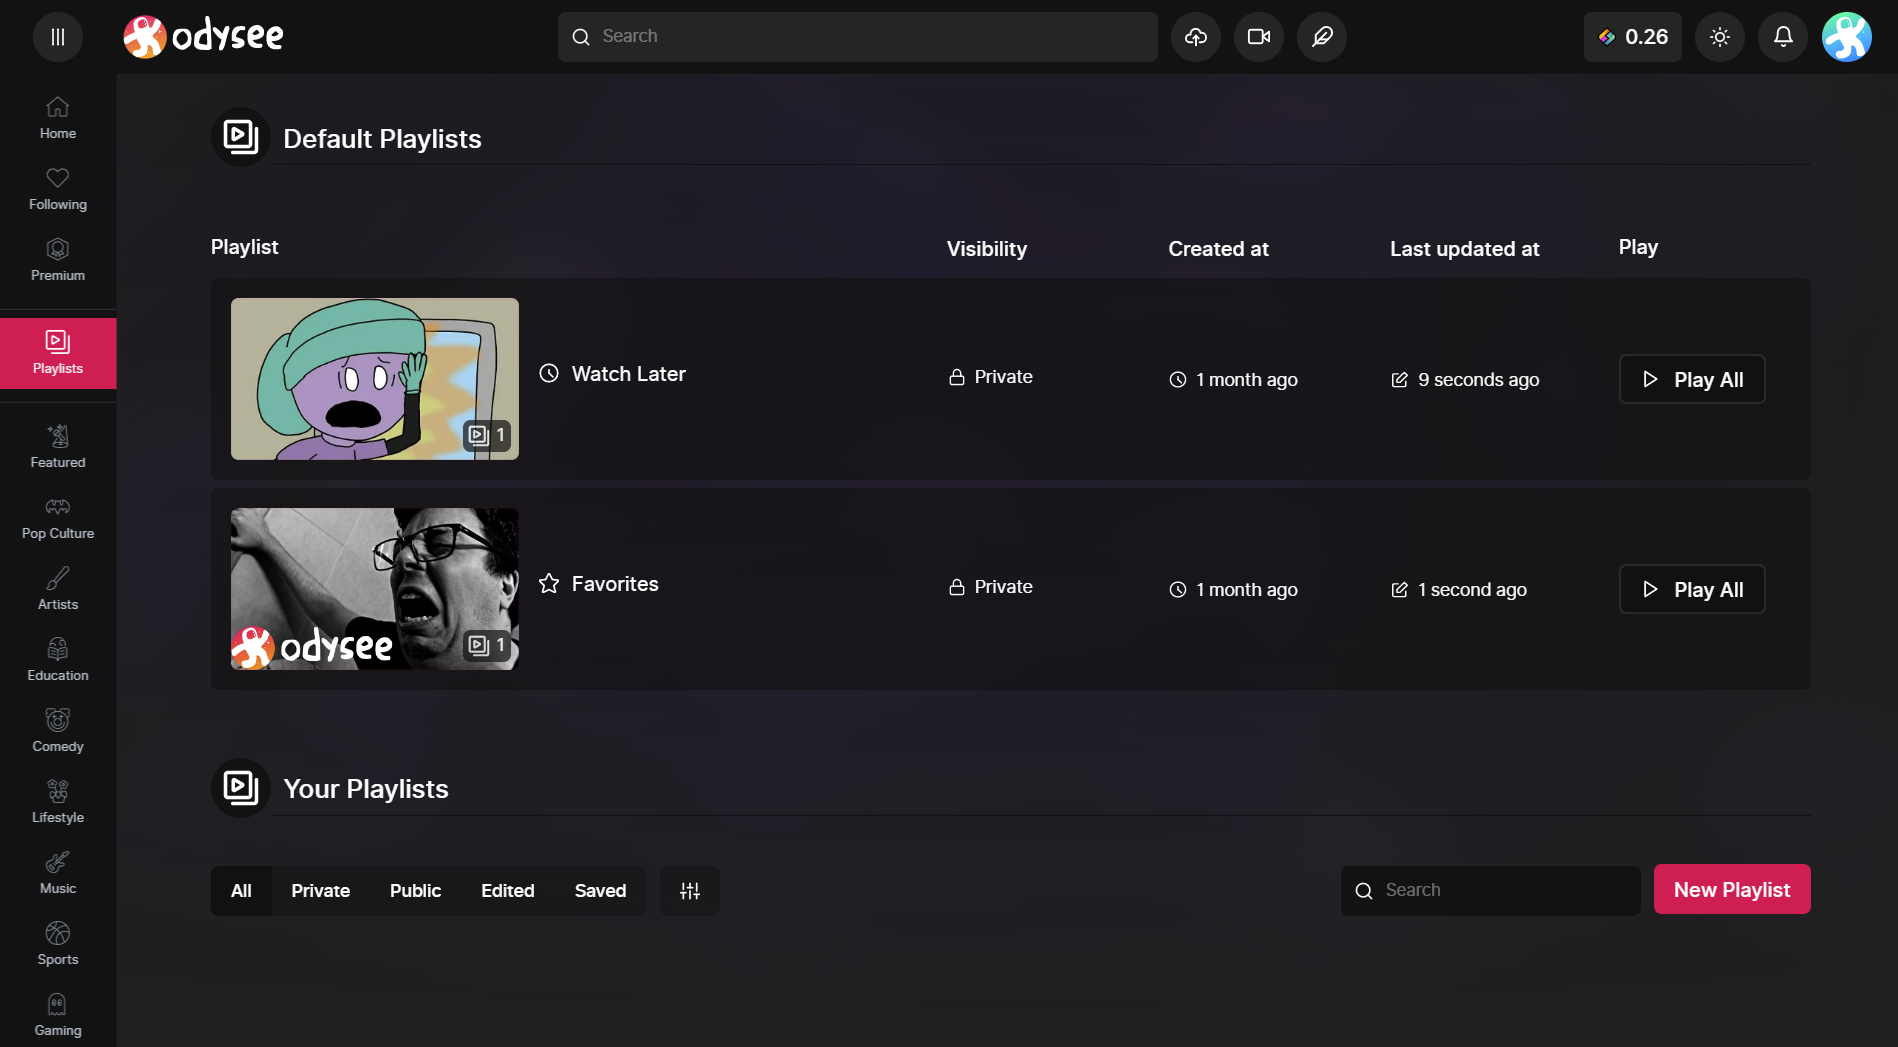Open Favorites thumbnail
1898x1047 pixels.
pyautogui.click(x=375, y=589)
